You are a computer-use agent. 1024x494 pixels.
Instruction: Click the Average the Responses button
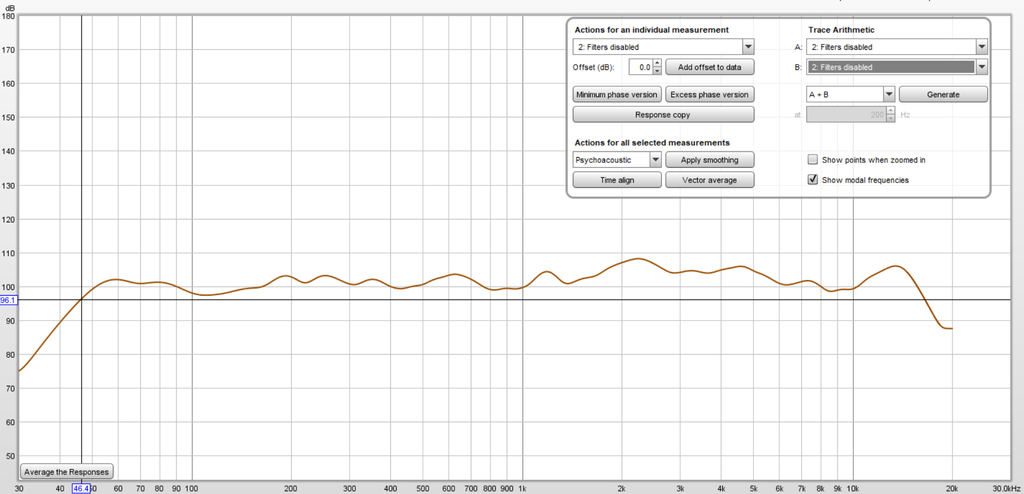click(x=67, y=471)
